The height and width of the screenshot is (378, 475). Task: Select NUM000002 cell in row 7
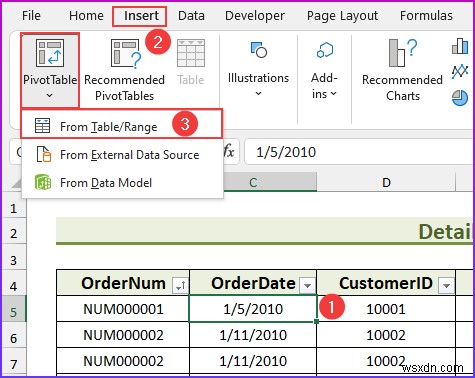tap(123, 361)
